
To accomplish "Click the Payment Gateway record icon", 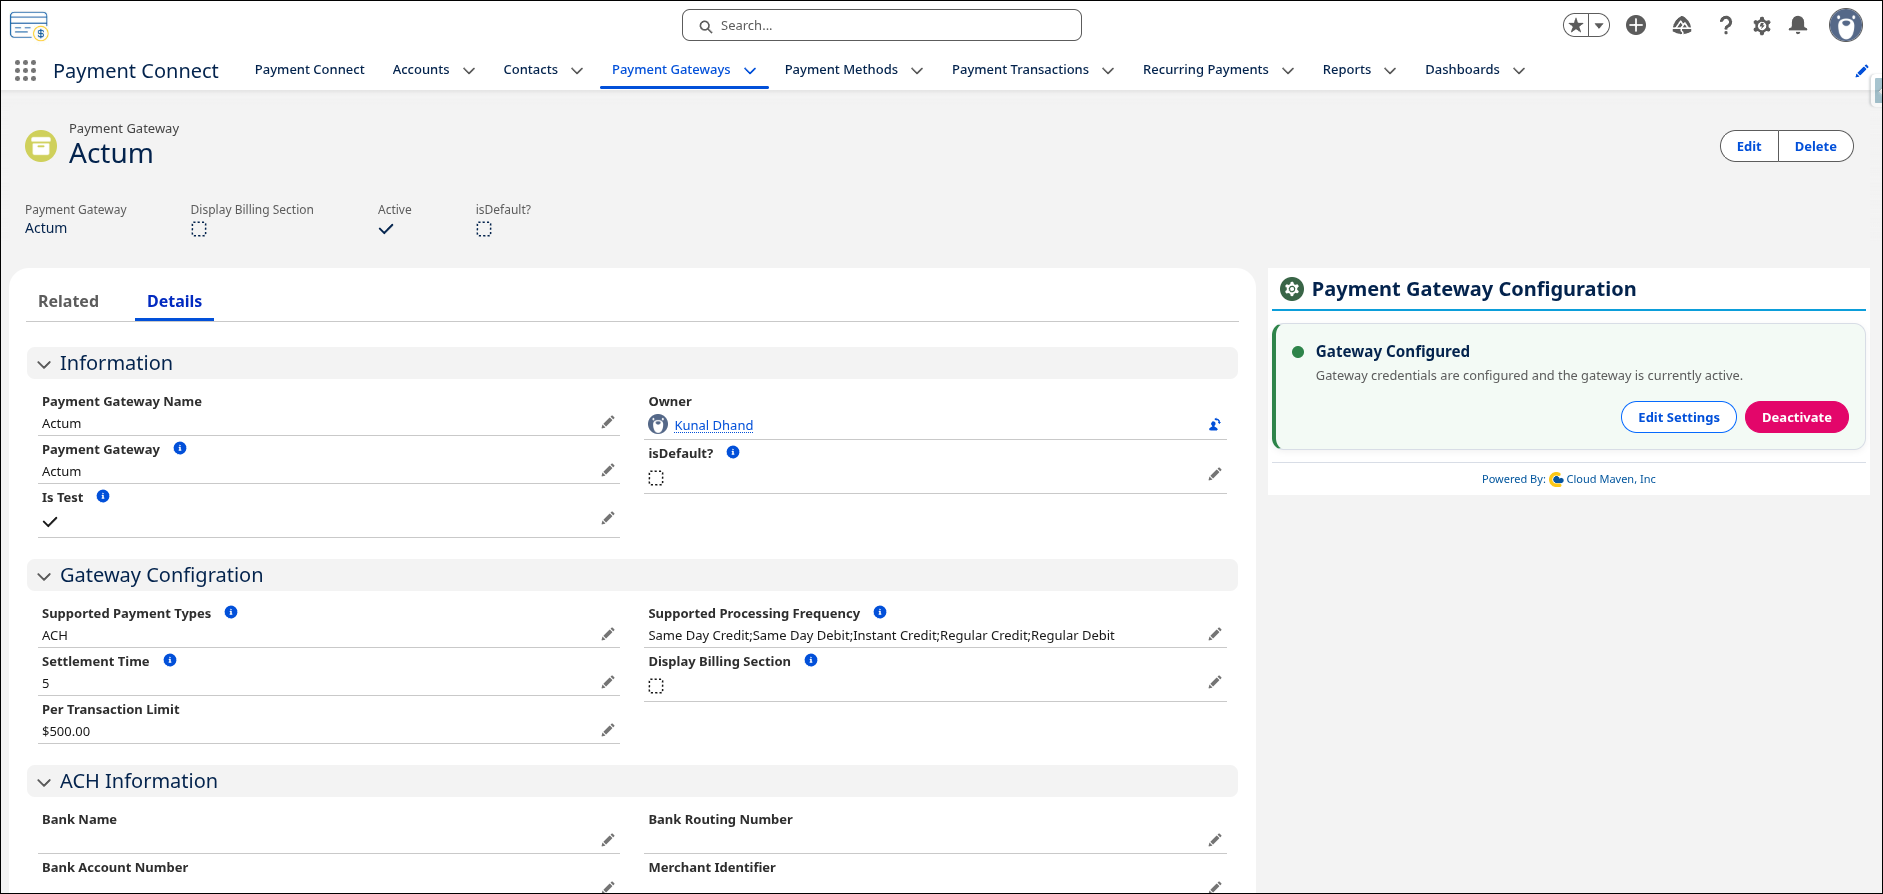I will [x=41, y=146].
